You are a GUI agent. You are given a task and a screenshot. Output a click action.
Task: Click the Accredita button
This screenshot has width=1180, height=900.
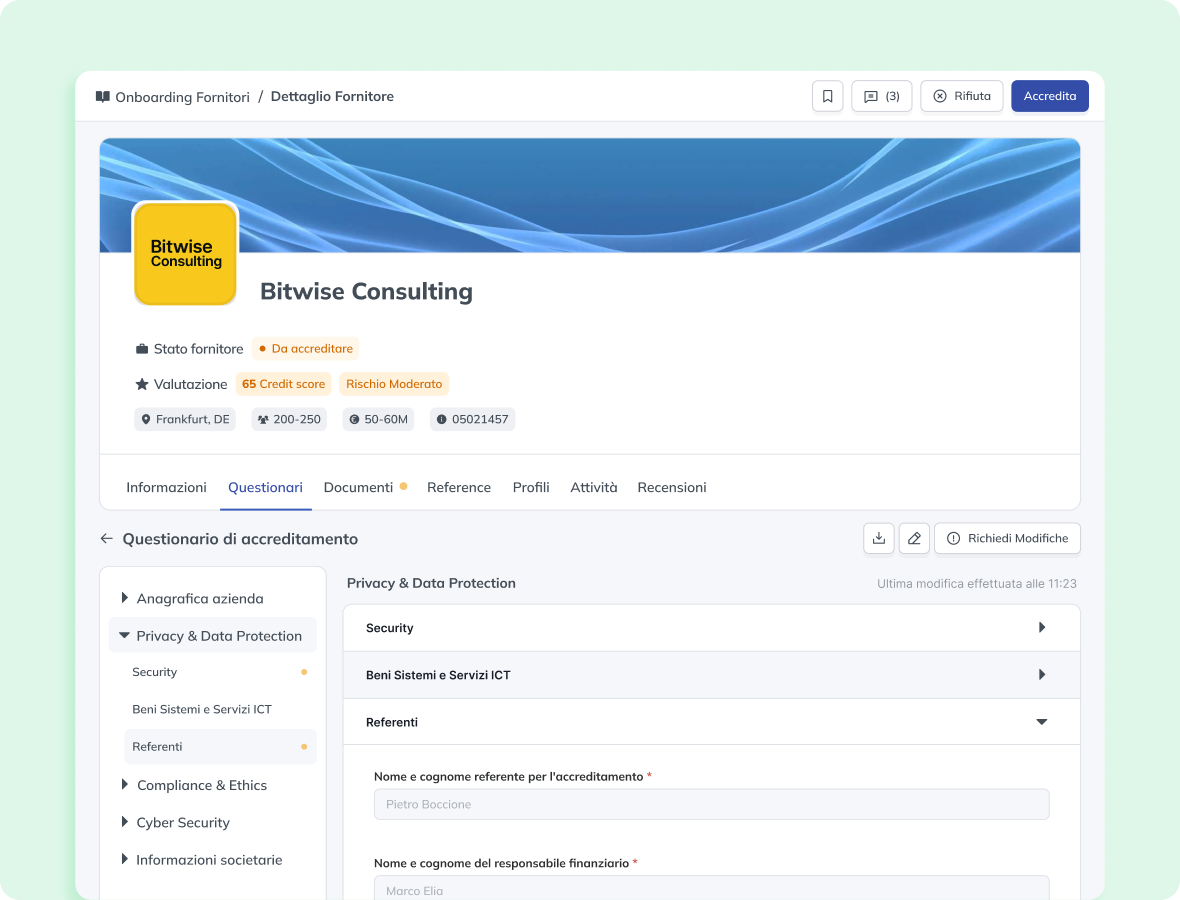[x=1049, y=96]
